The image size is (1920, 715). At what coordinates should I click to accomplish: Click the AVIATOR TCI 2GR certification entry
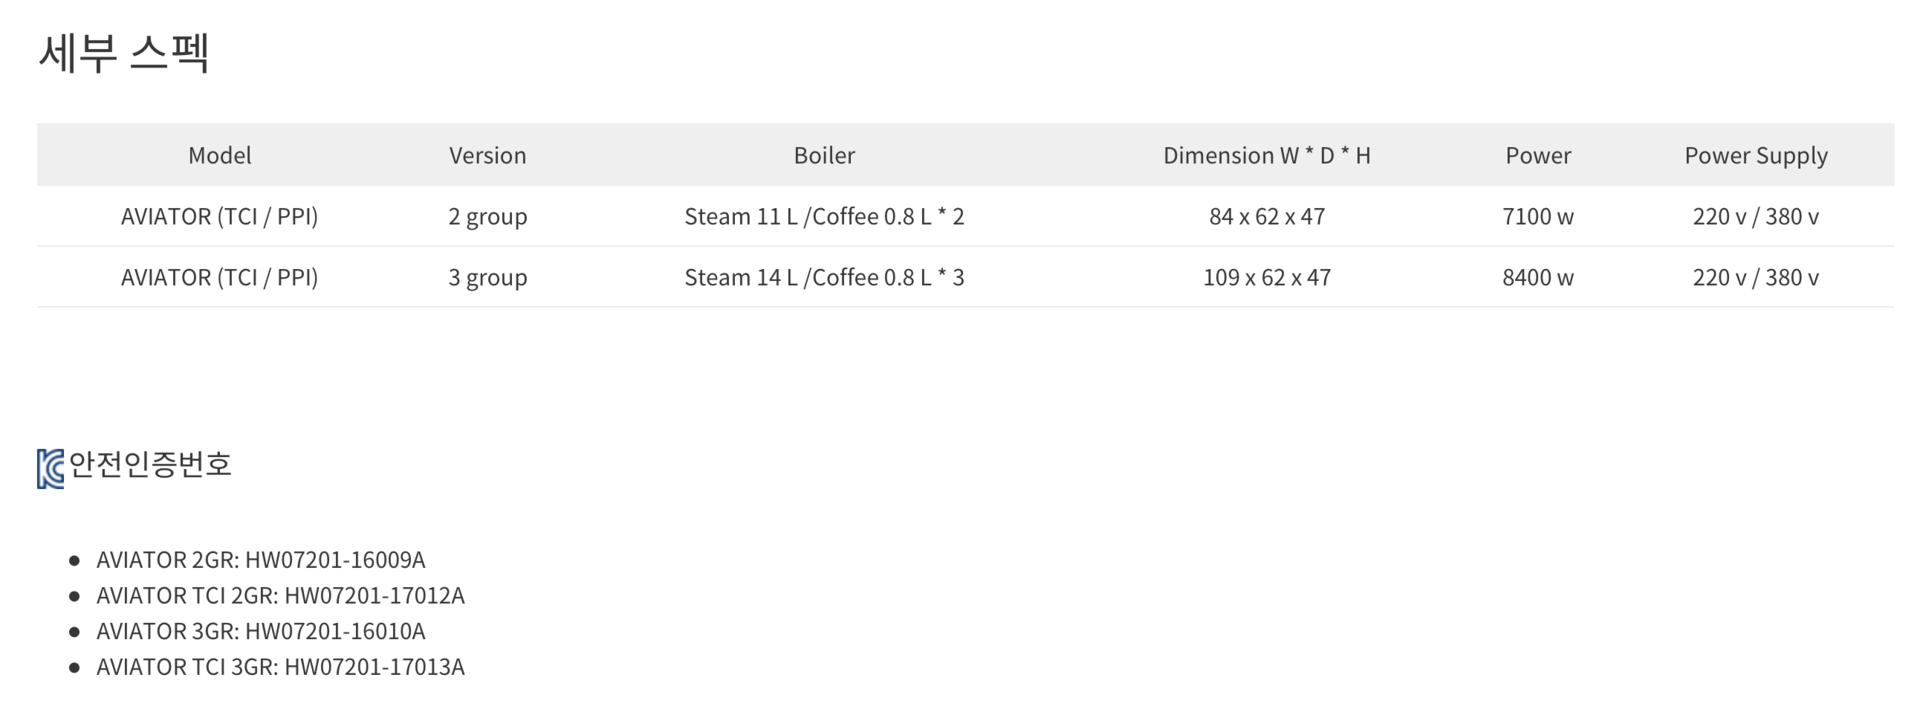pos(280,596)
